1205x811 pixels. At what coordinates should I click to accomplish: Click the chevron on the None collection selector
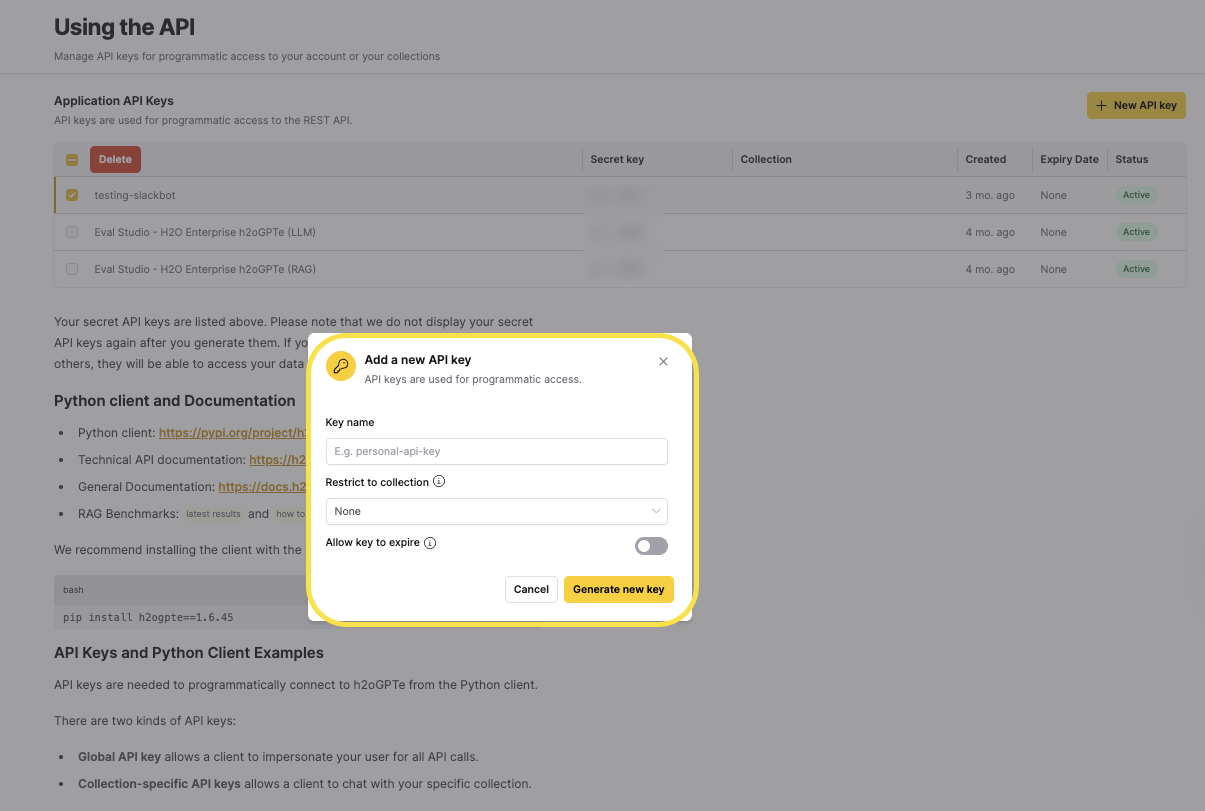tap(658, 511)
